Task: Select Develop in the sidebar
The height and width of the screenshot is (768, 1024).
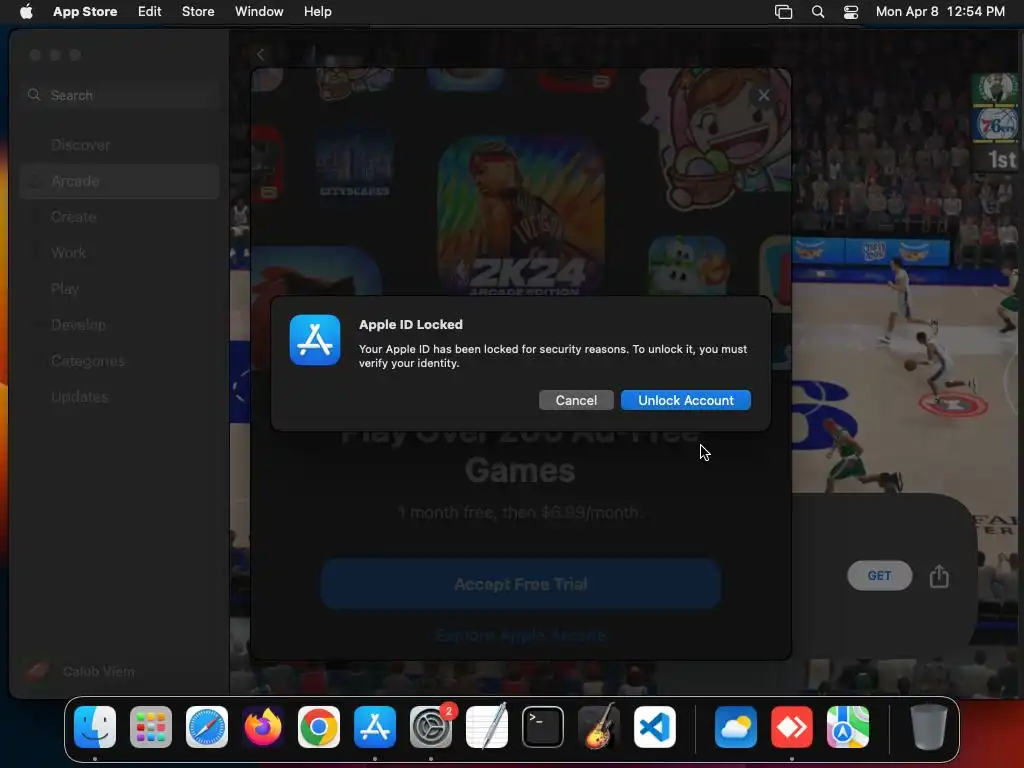Action: click(x=120, y=325)
